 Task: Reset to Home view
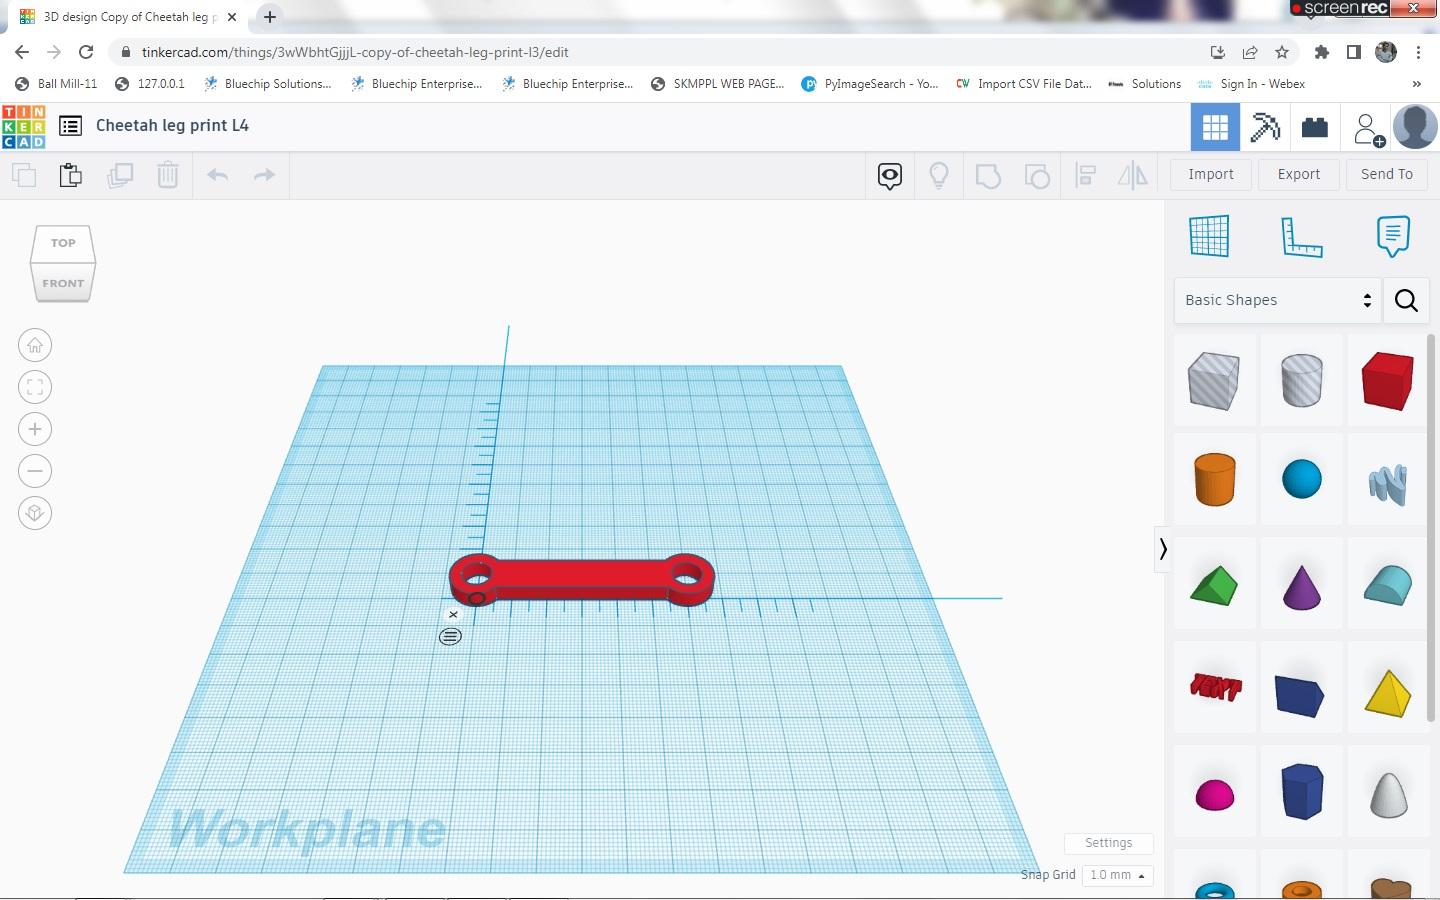[35, 345]
